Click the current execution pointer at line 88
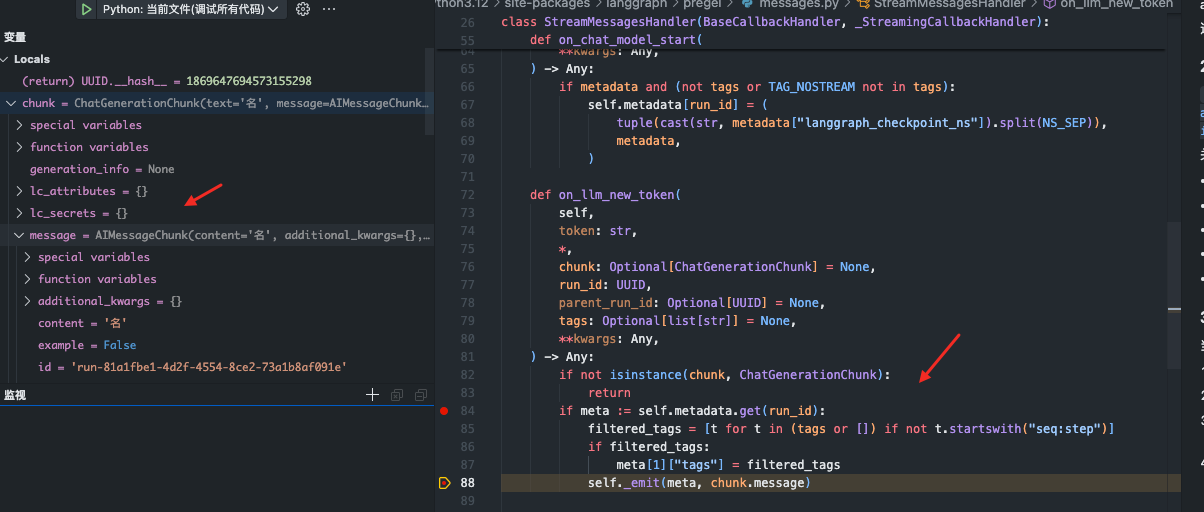Viewport: 1204px width, 512px height. [444, 483]
